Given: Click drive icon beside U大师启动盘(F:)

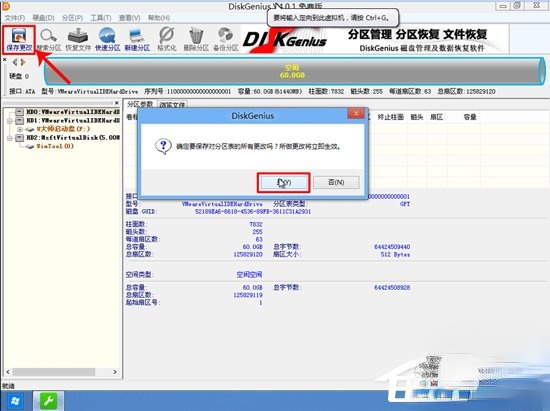Looking at the screenshot, I should [x=30, y=129].
